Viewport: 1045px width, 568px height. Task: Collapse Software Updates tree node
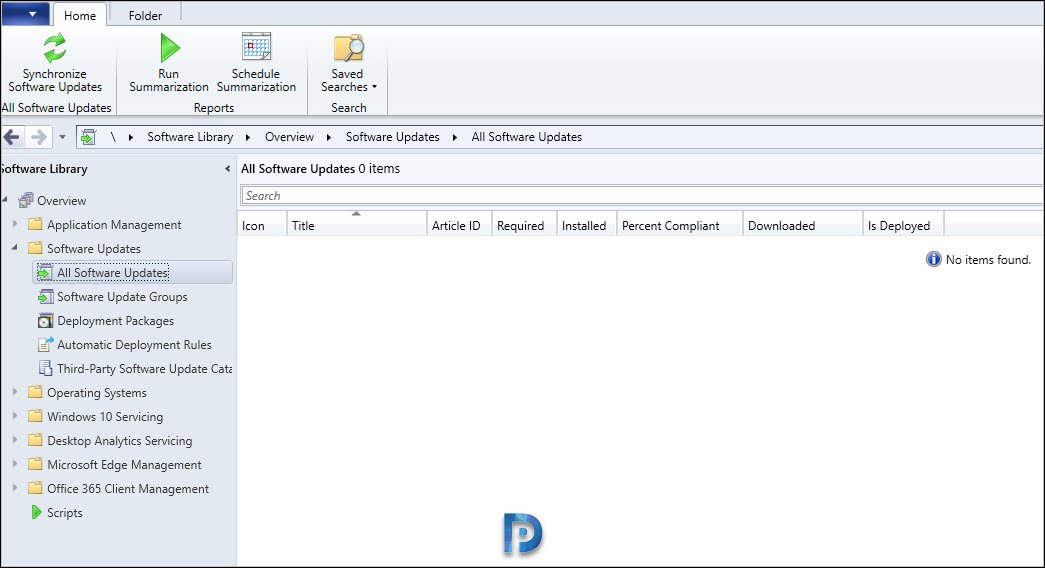(x=15, y=247)
